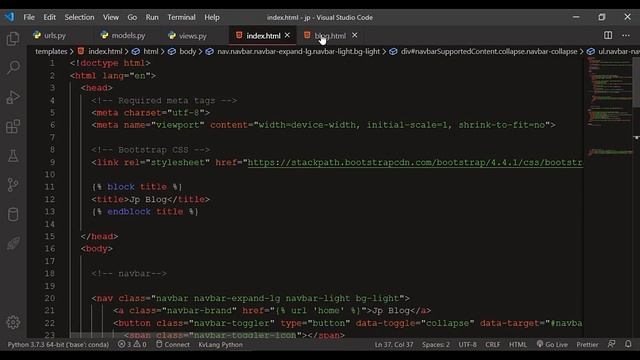640x360 pixels.
Task: Open the View menu
Action: [111, 17]
